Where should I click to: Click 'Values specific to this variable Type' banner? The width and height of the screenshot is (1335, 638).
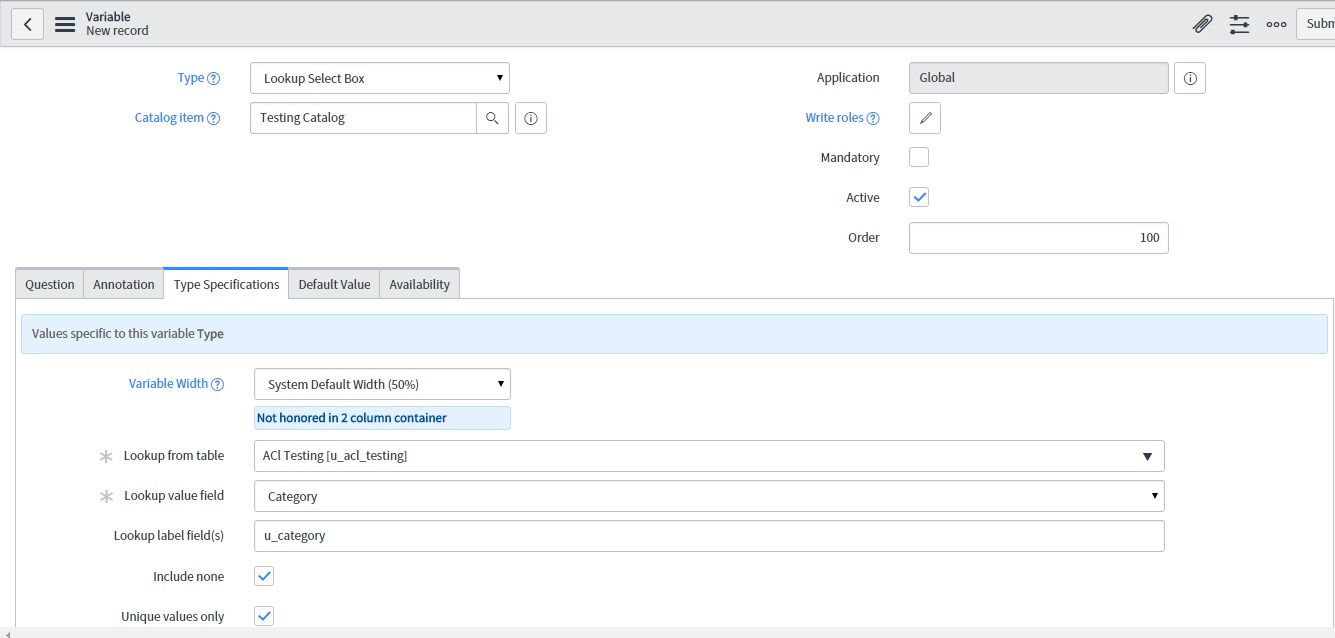pyautogui.click(x=674, y=334)
